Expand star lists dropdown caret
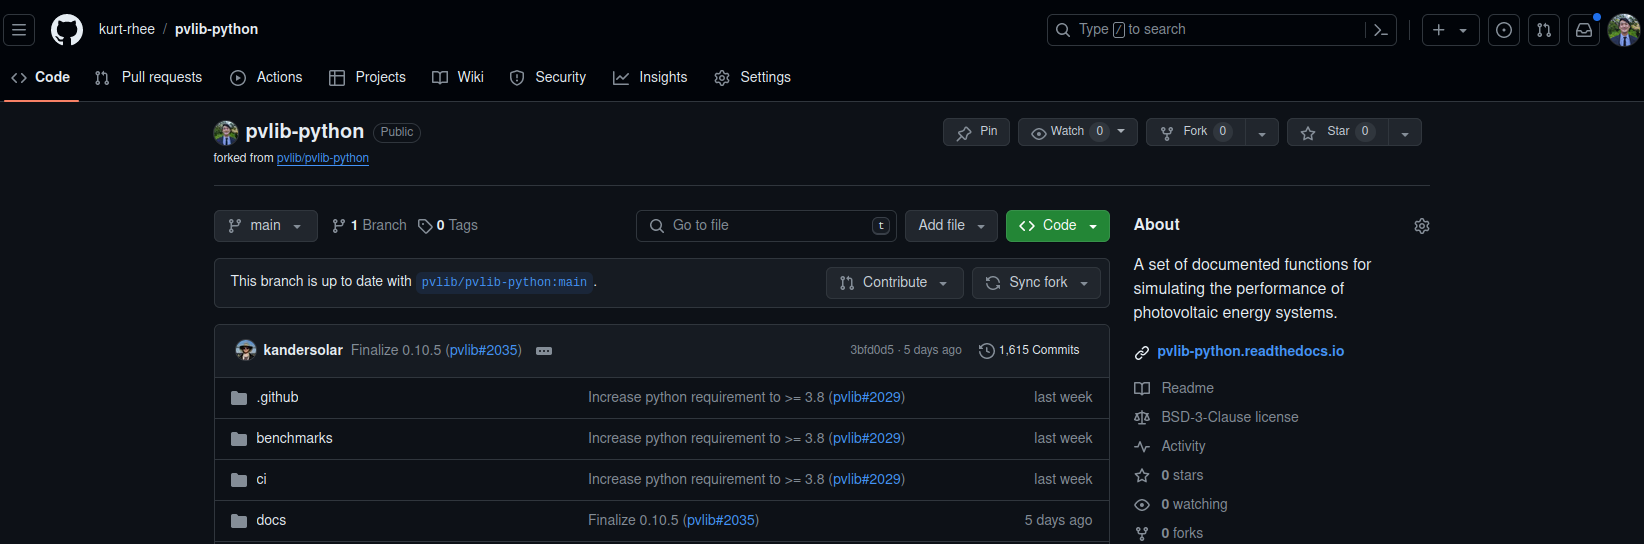1644x544 pixels. [x=1405, y=132]
